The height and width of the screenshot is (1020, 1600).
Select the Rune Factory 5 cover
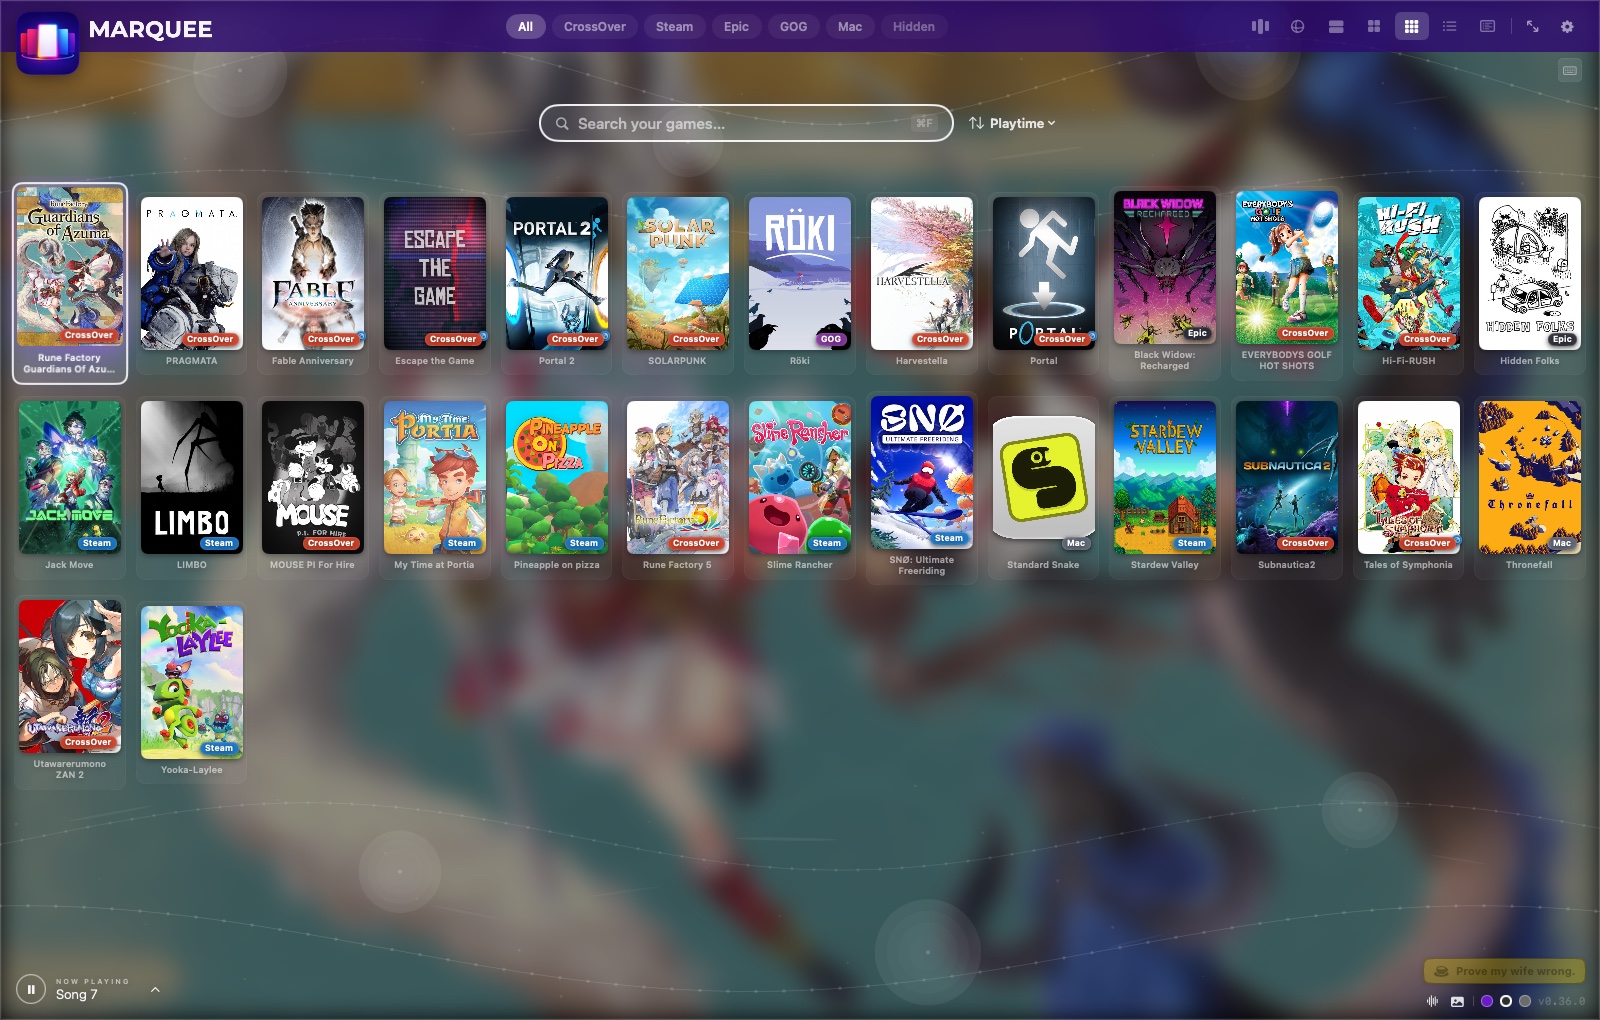click(x=678, y=477)
